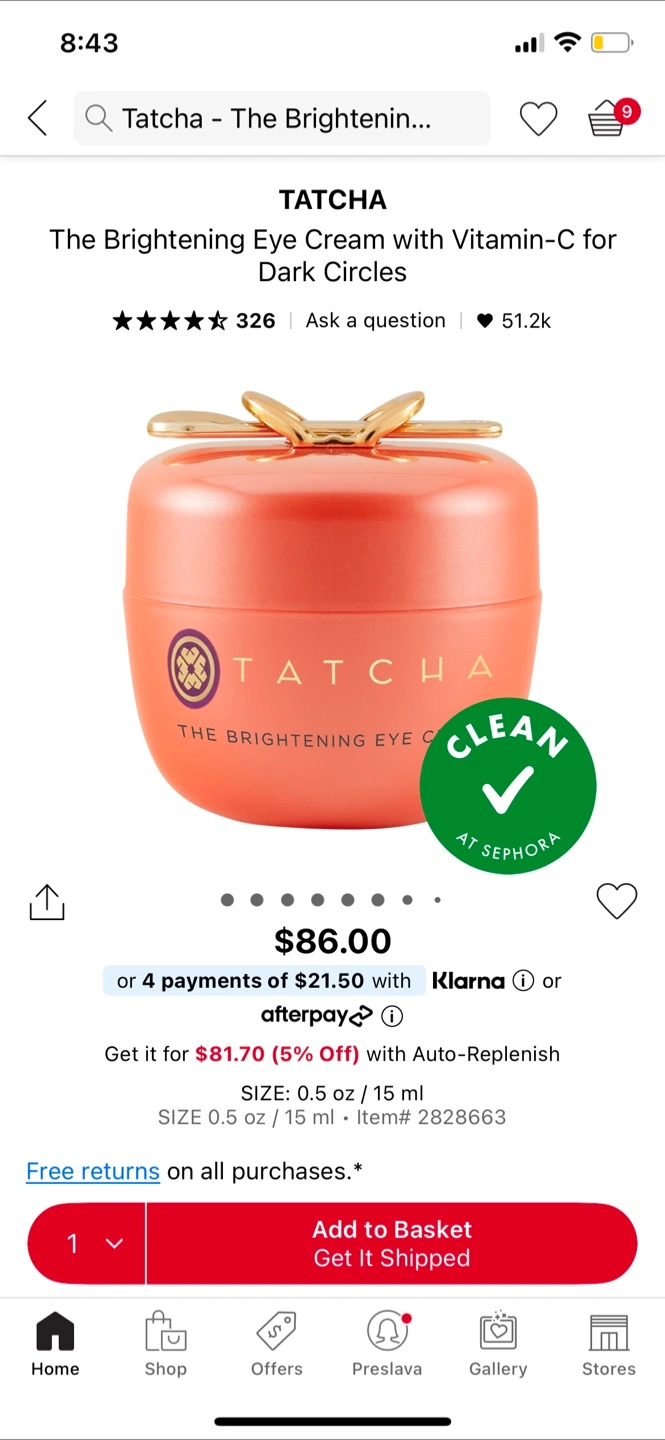
Task: Select the third image carousel dot
Action: 287,900
